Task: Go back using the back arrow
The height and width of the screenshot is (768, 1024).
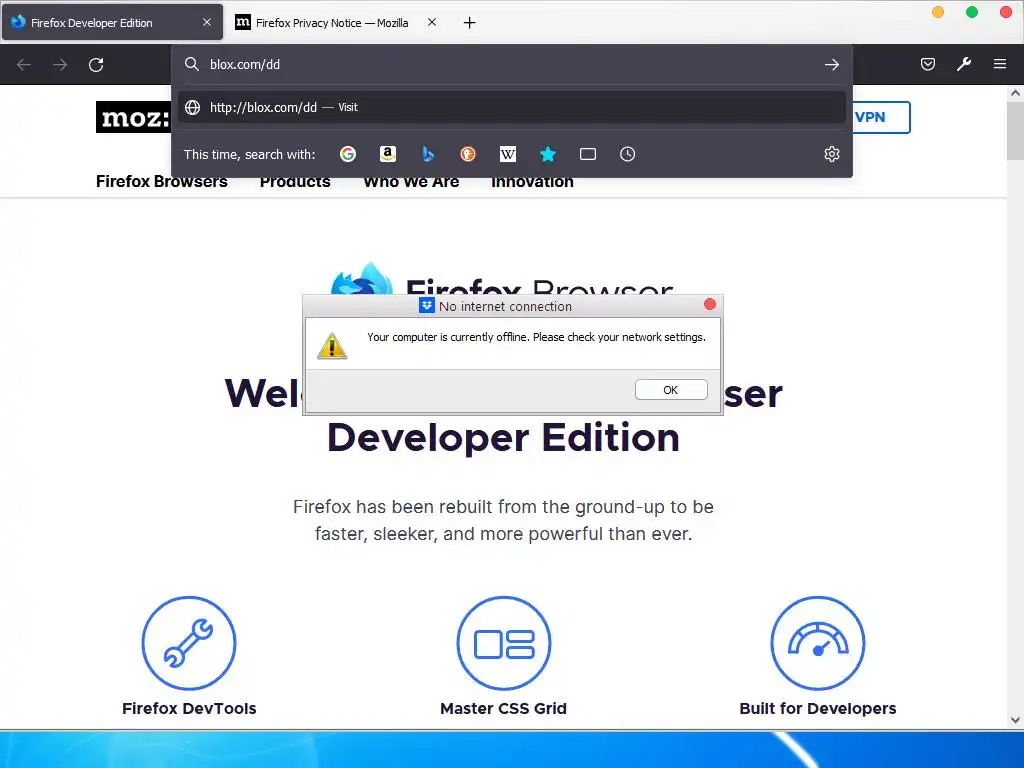Action: point(24,65)
